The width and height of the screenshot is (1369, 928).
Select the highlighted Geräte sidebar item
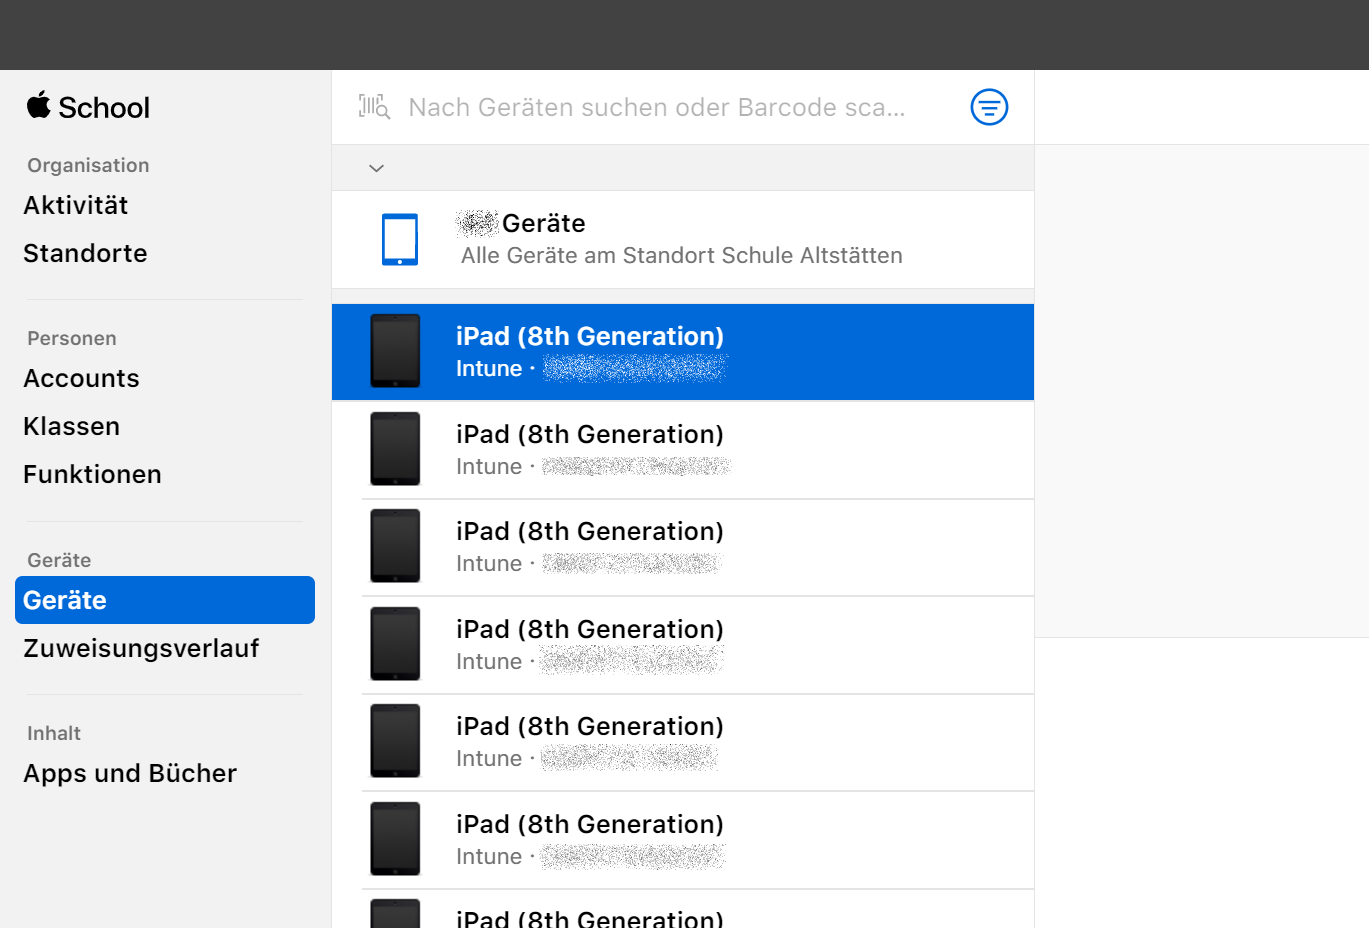164,600
